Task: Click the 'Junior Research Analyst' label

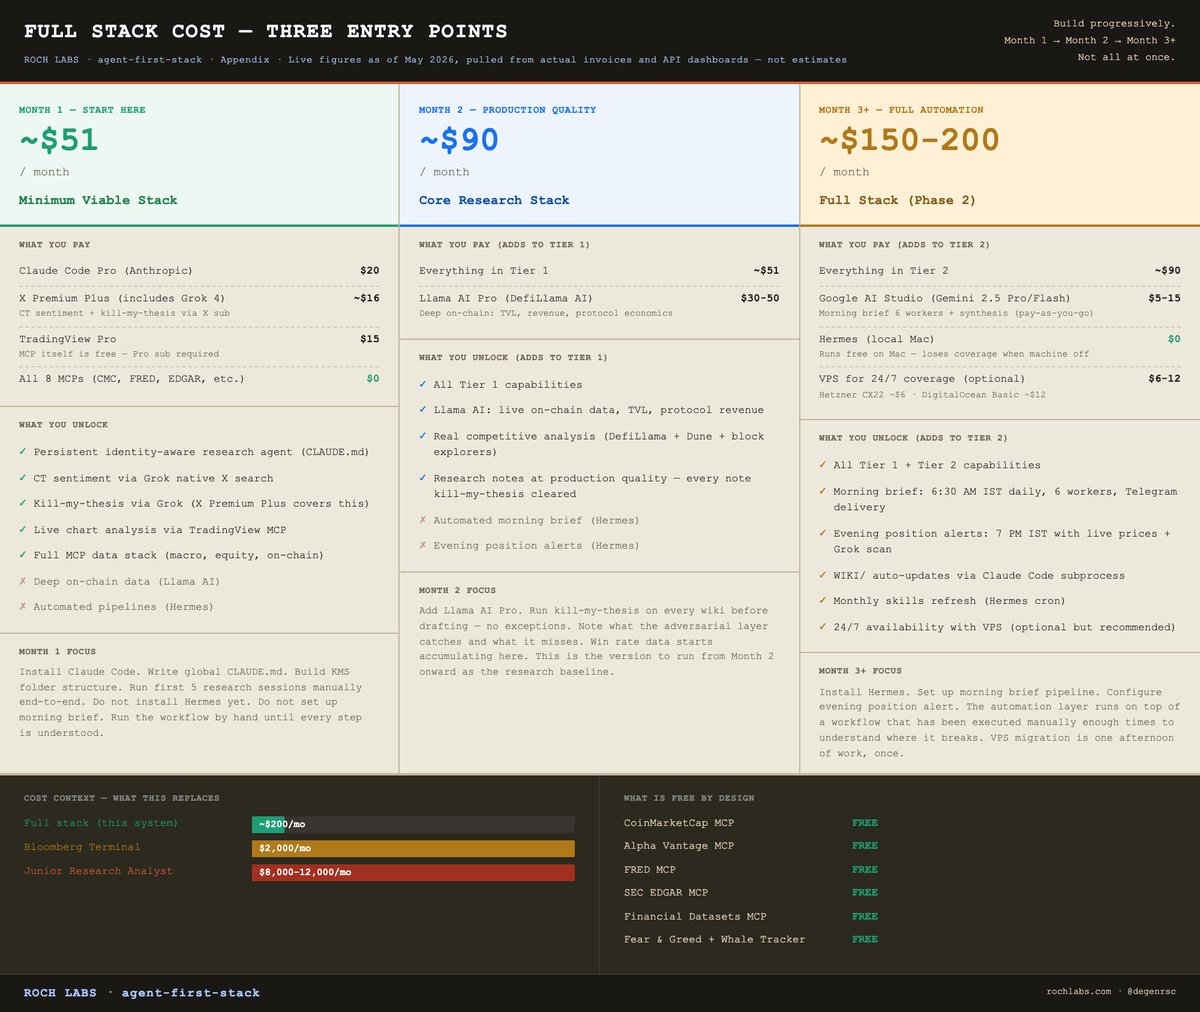Action: click(98, 871)
